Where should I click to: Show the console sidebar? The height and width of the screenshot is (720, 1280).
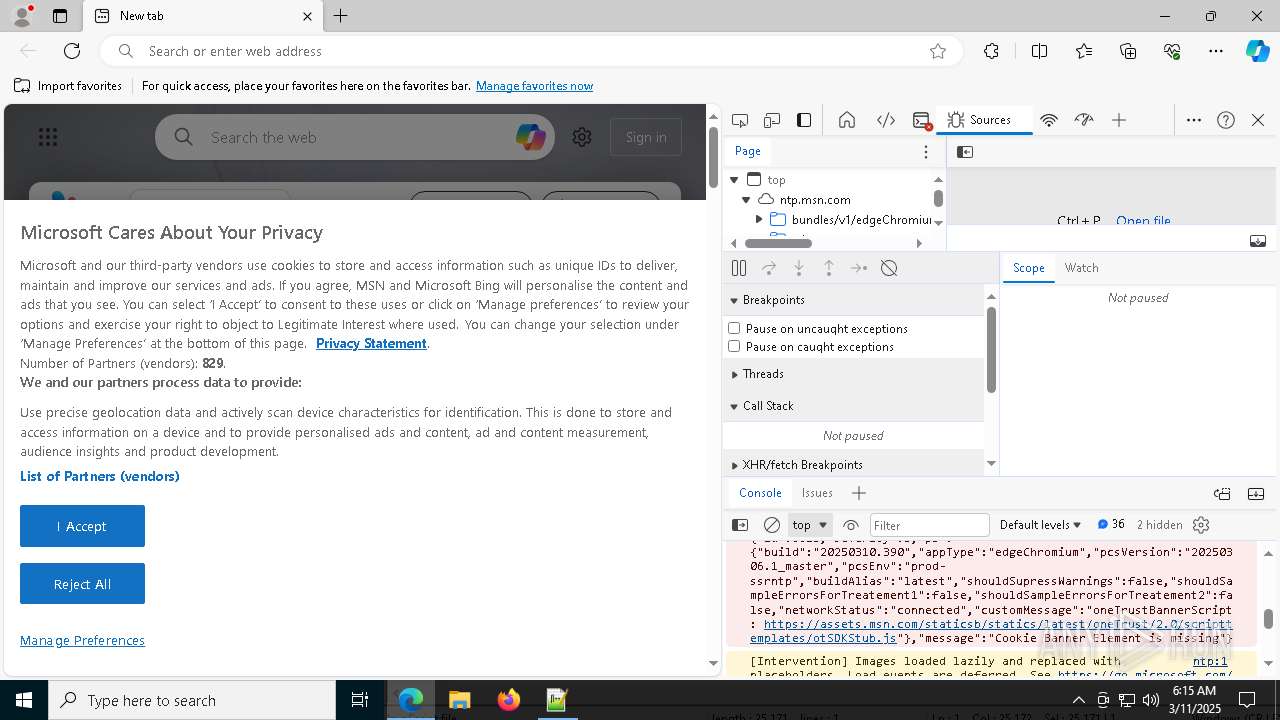(x=740, y=525)
